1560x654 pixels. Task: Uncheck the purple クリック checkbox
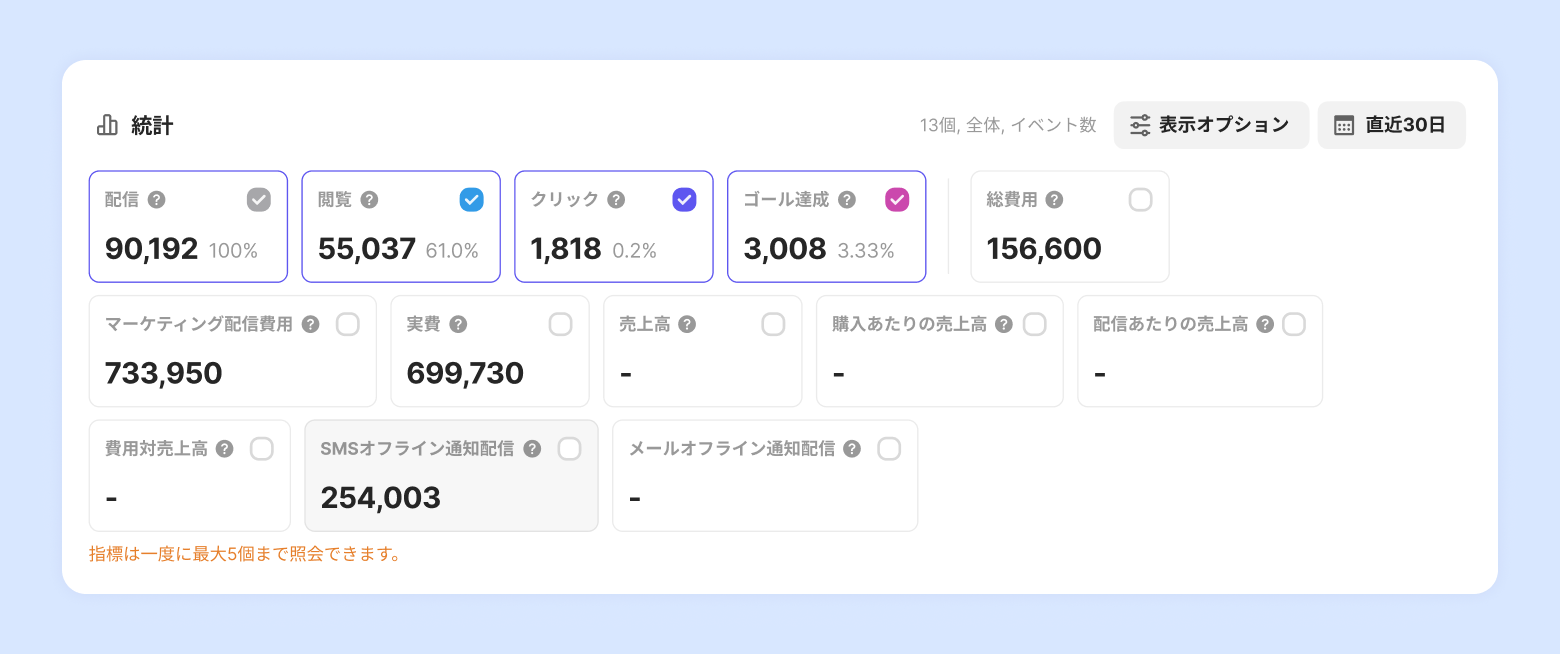[x=684, y=200]
